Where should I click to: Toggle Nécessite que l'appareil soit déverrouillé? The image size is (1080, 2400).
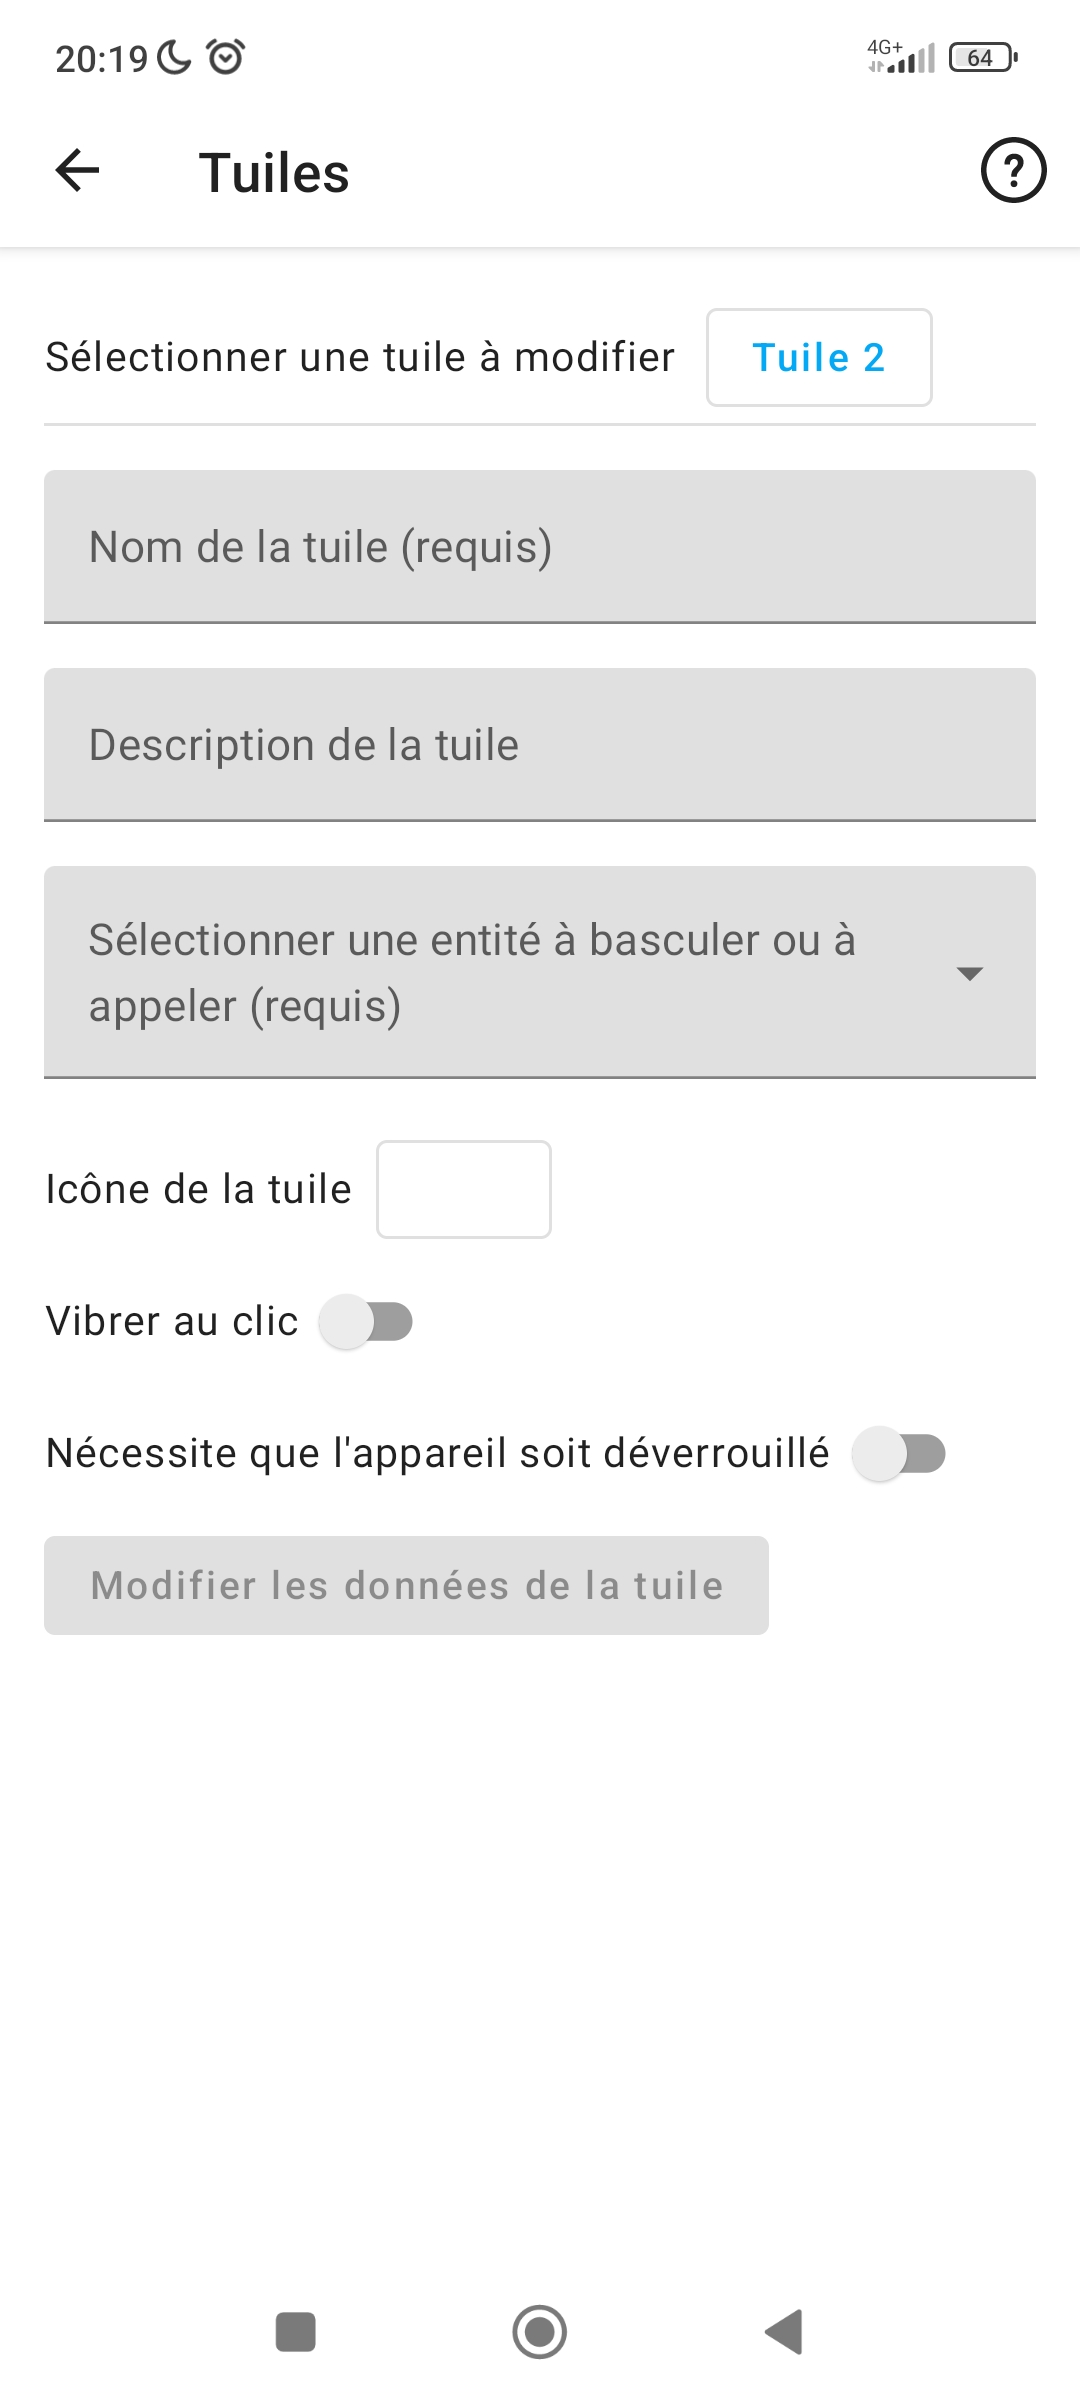coord(898,1453)
